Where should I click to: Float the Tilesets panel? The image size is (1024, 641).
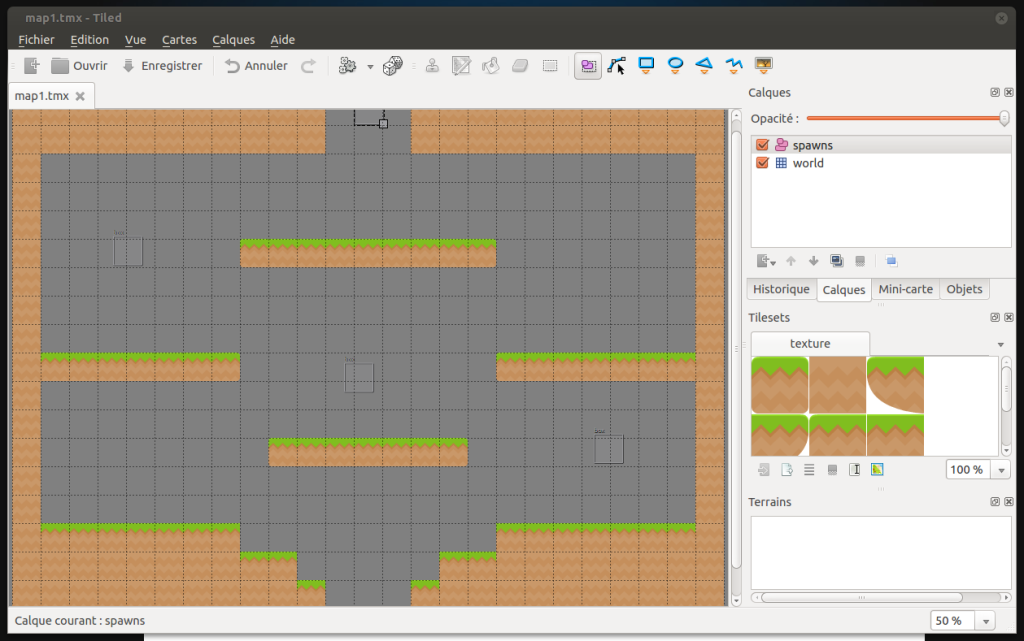(x=995, y=317)
